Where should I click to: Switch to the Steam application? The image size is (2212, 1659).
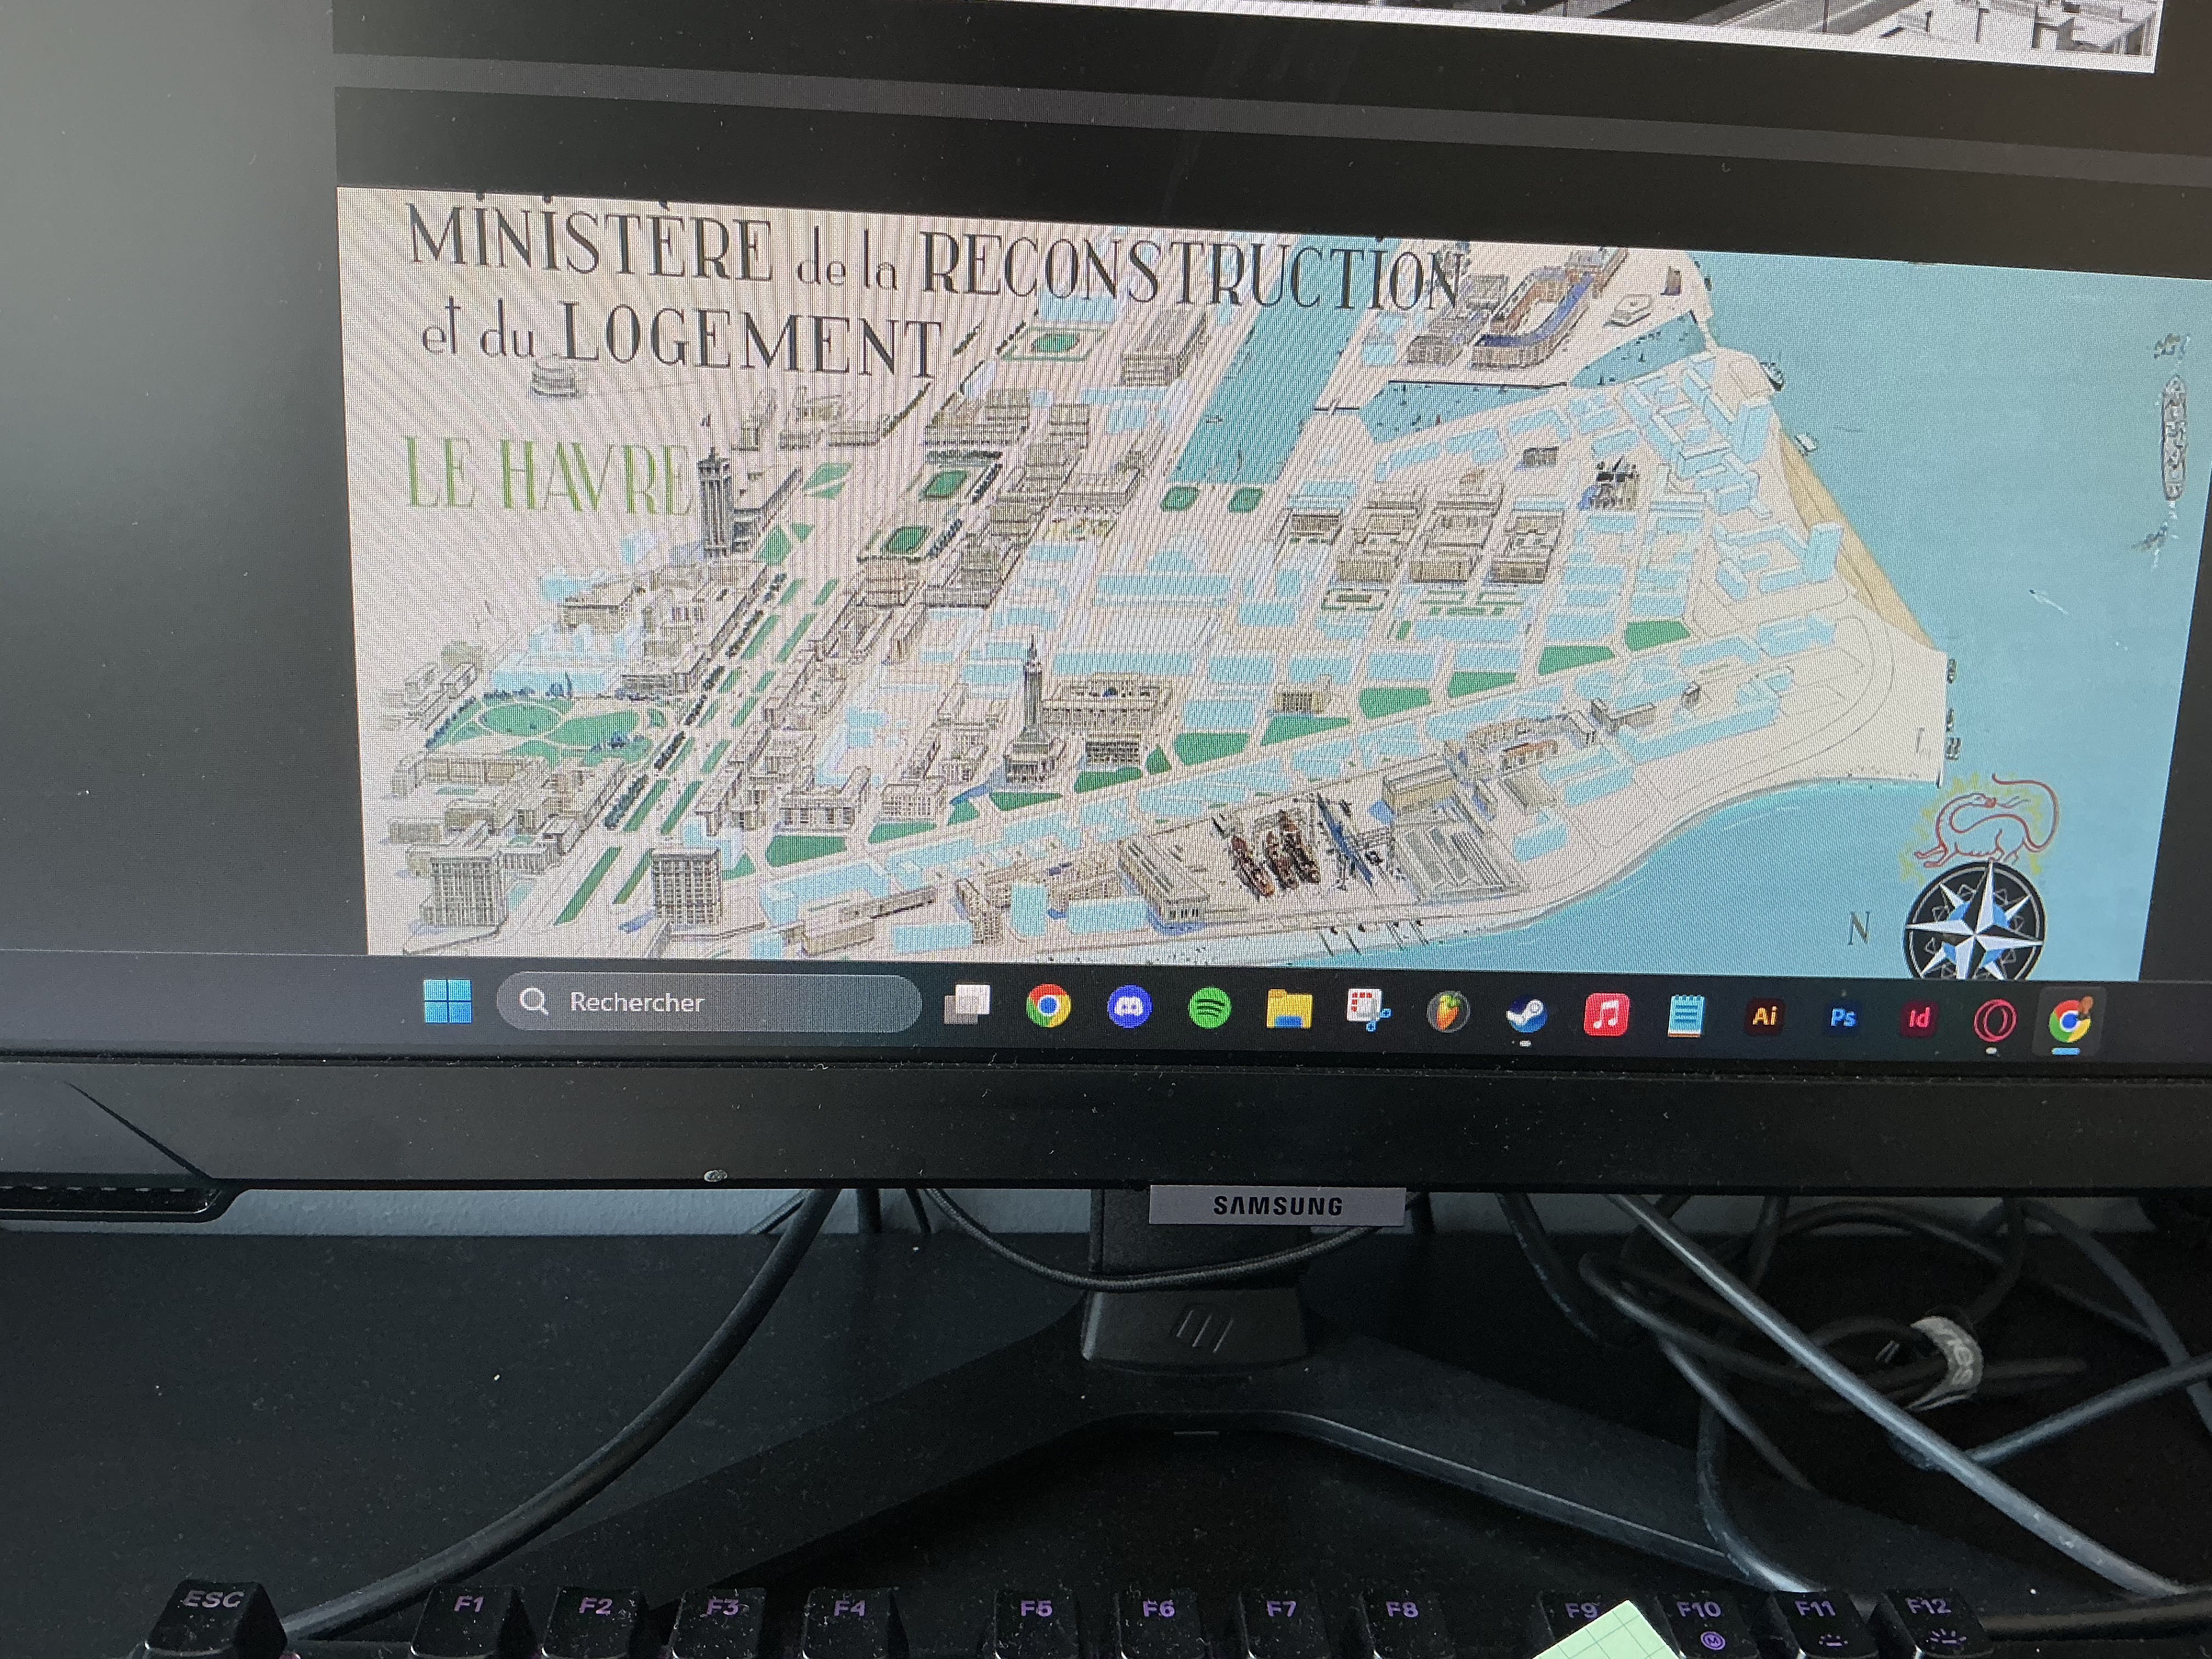(x=1526, y=1014)
